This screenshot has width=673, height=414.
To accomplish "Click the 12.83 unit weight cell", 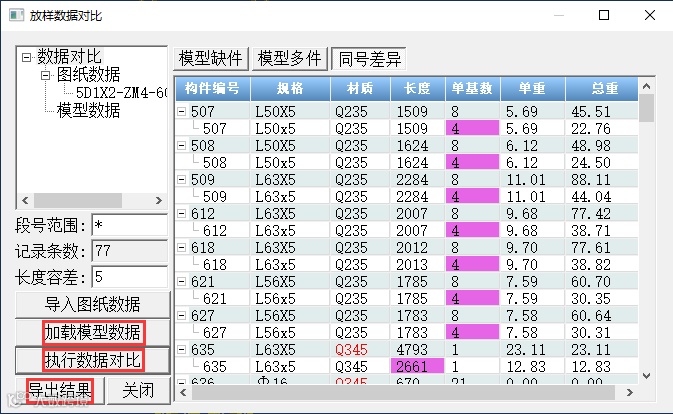I will (533, 366).
